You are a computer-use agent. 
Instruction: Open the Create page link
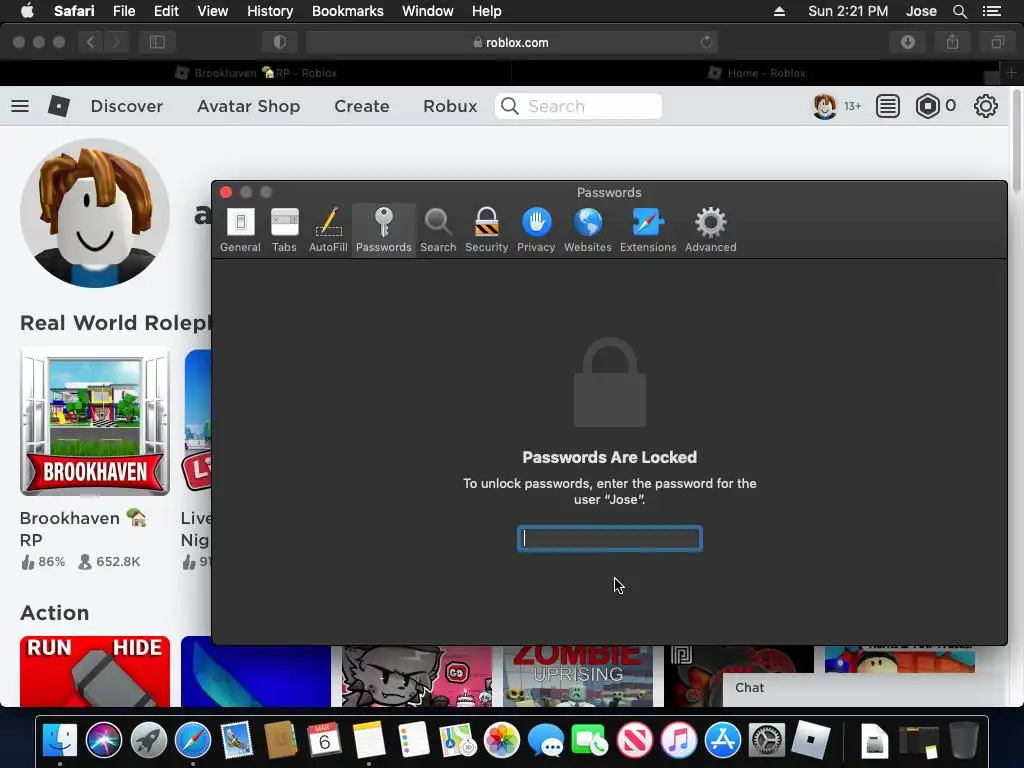pos(362,106)
